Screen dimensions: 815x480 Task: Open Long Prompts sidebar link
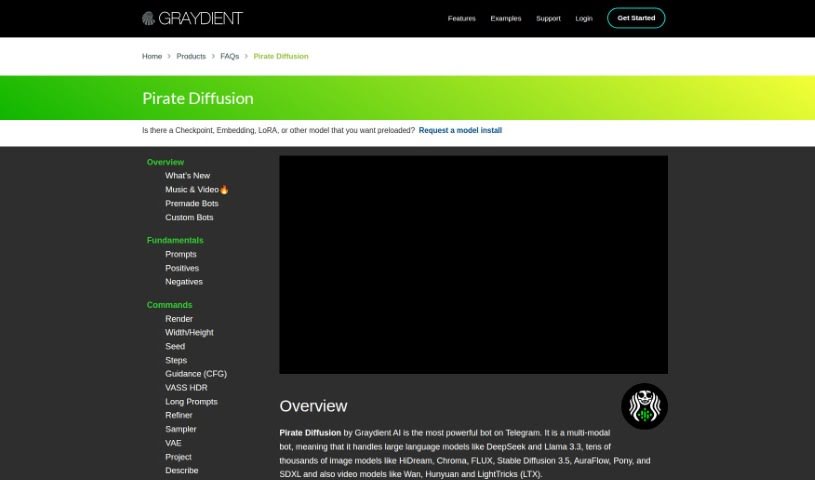pos(191,401)
